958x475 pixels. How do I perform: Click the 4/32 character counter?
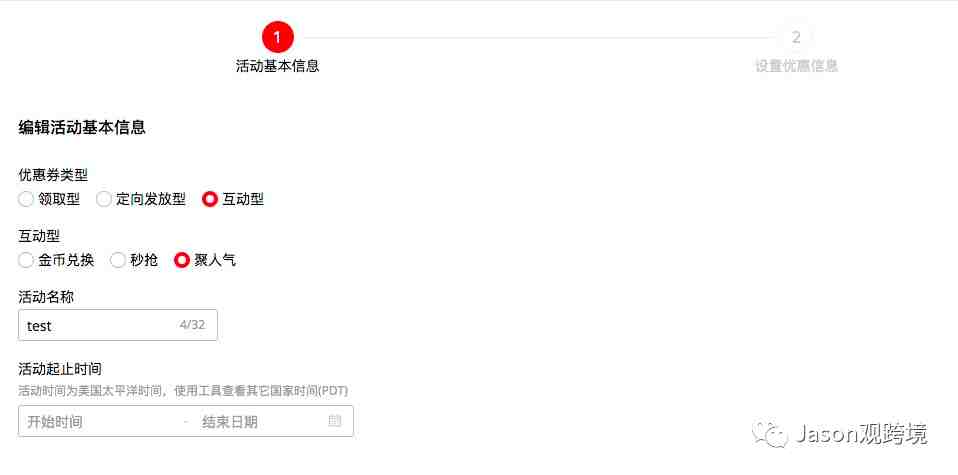click(192, 325)
